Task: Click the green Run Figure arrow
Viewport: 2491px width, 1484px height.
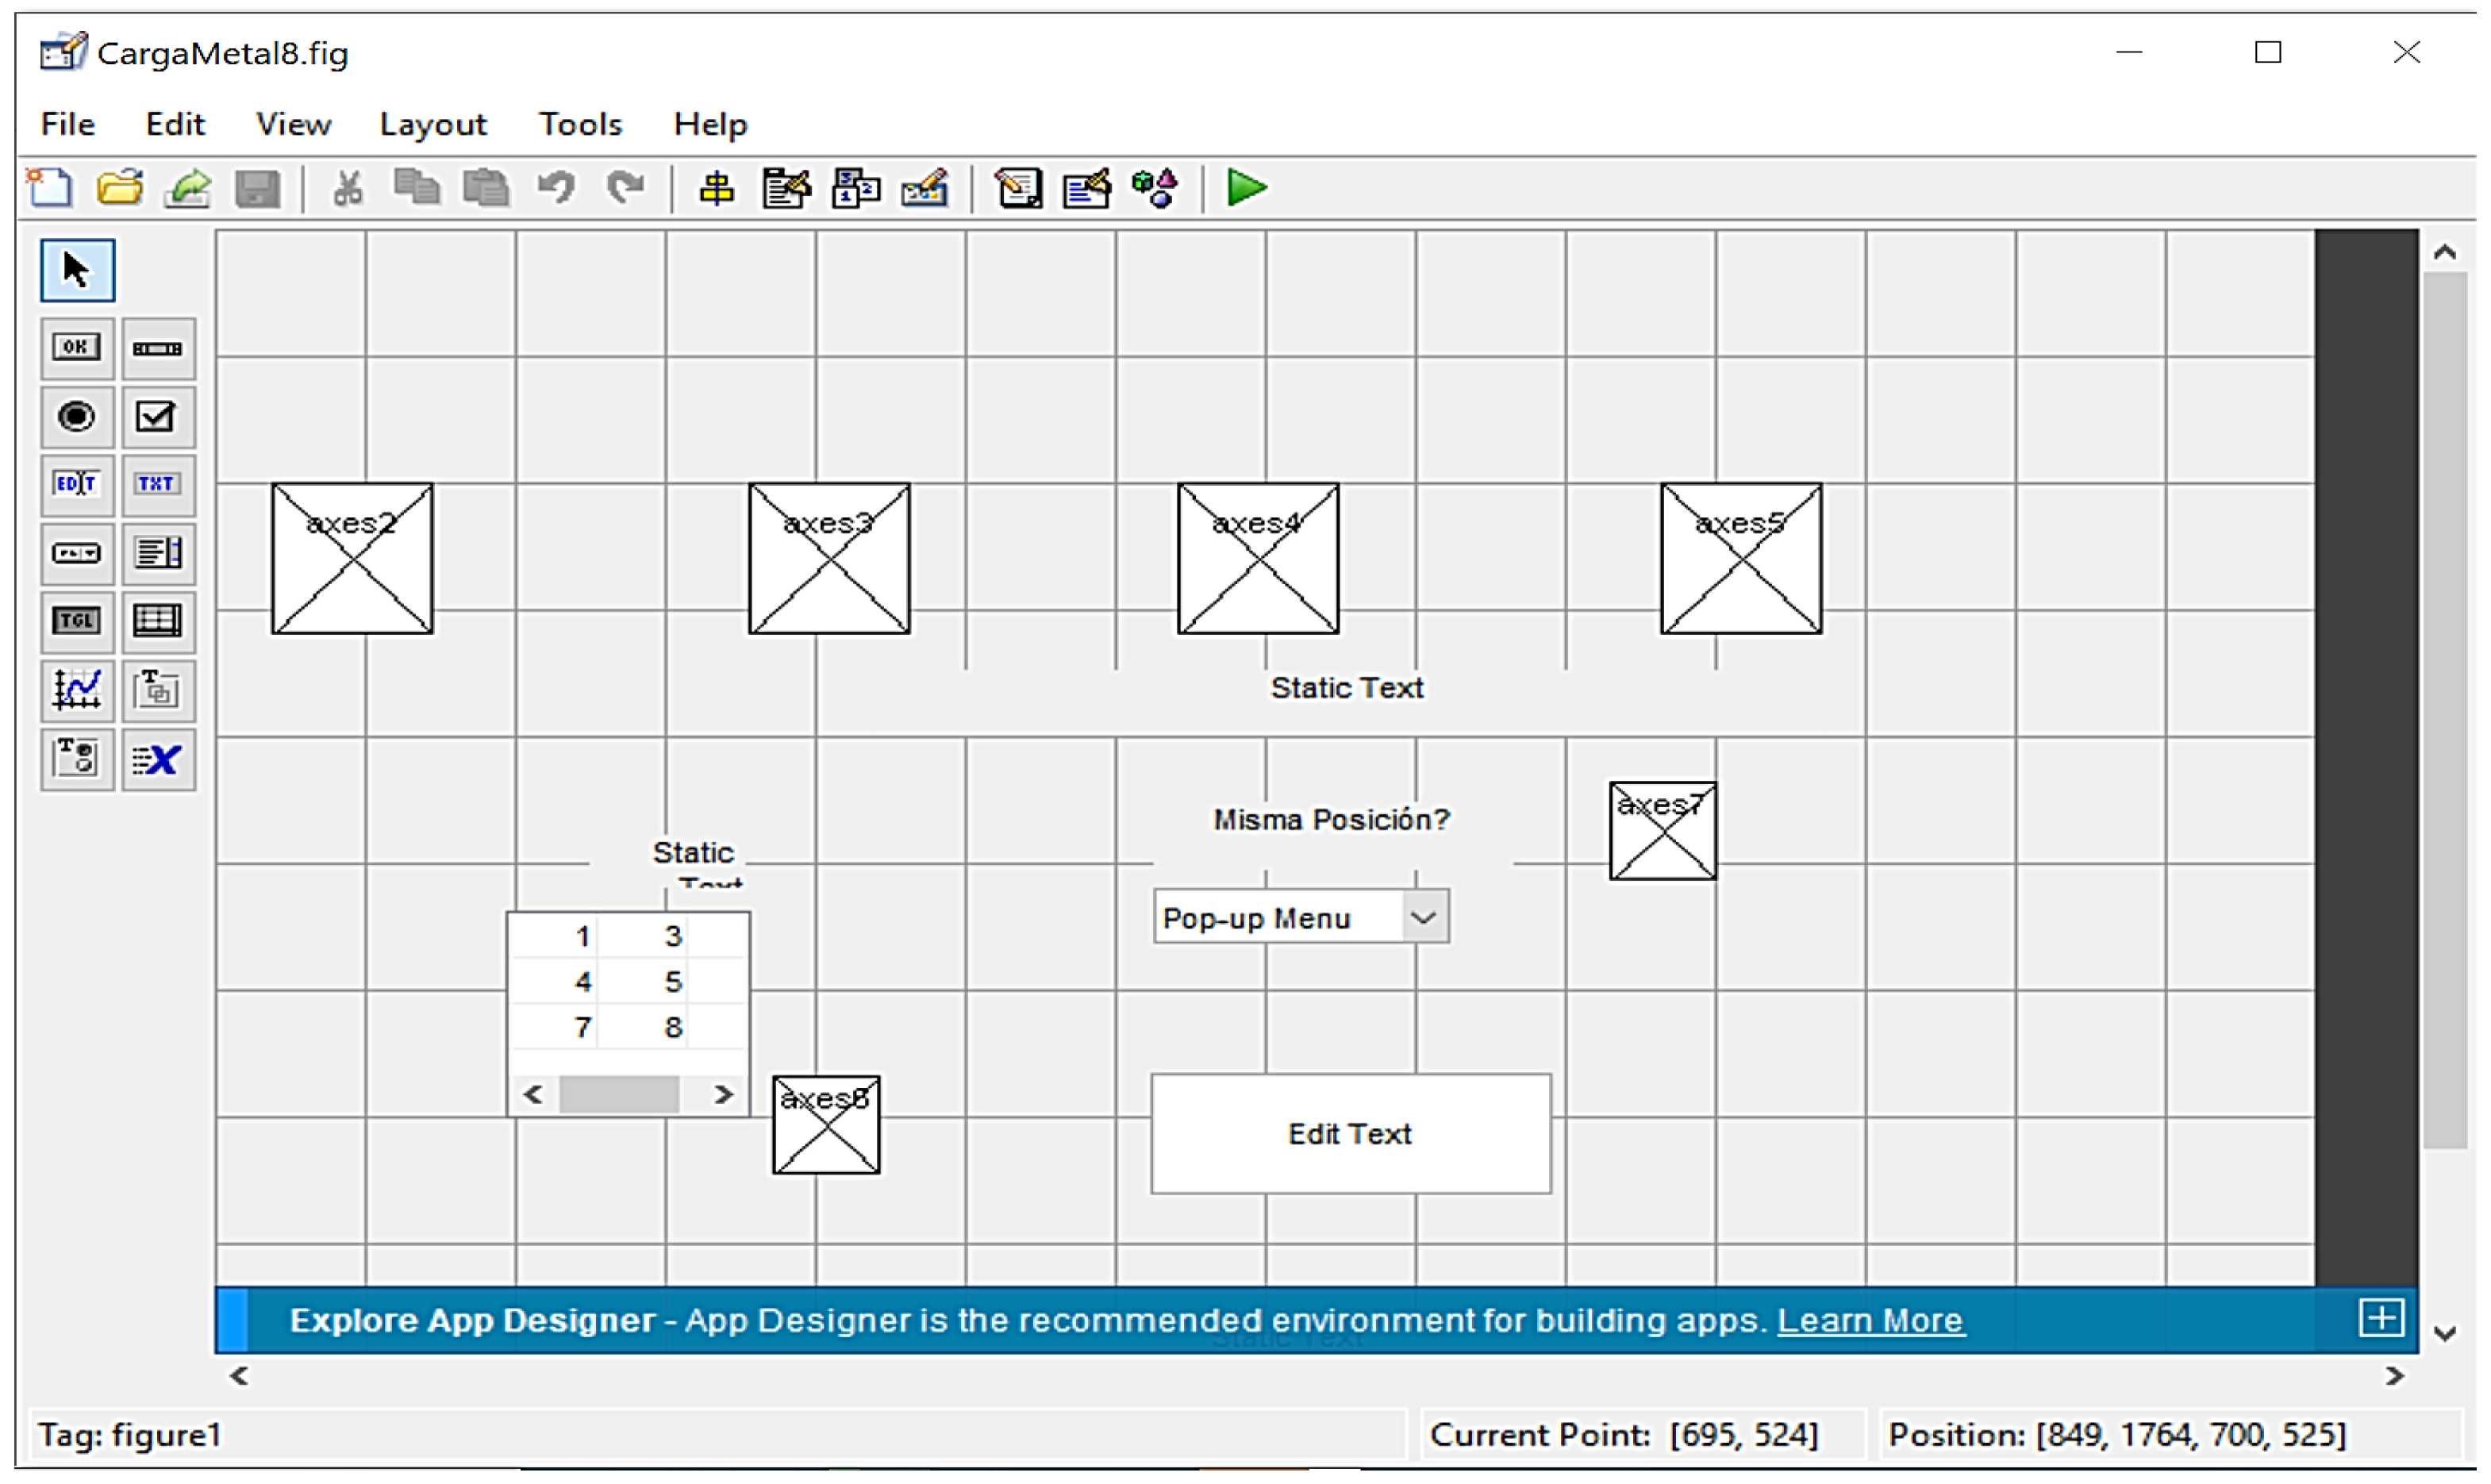Action: pos(1246,188)
